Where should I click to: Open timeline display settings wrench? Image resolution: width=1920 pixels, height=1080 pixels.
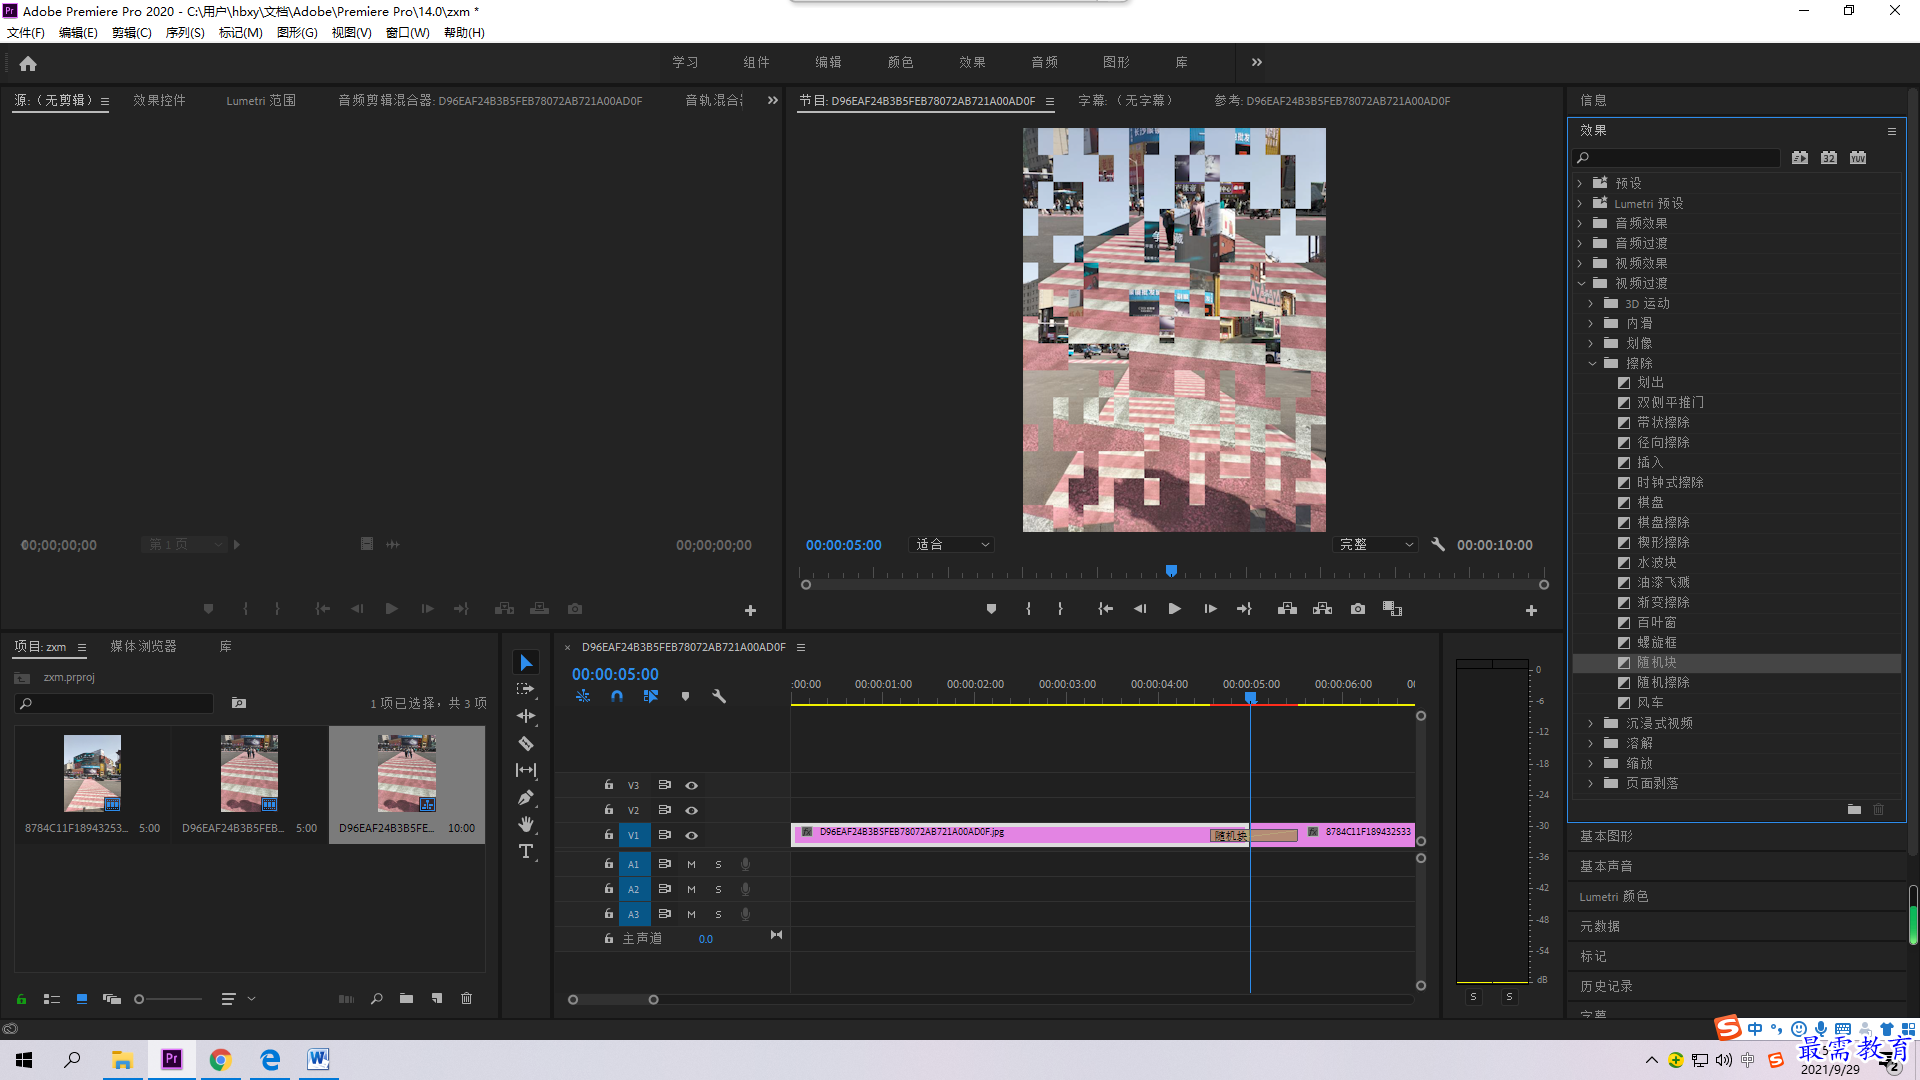pyautogui.click(x=719, y=696)
